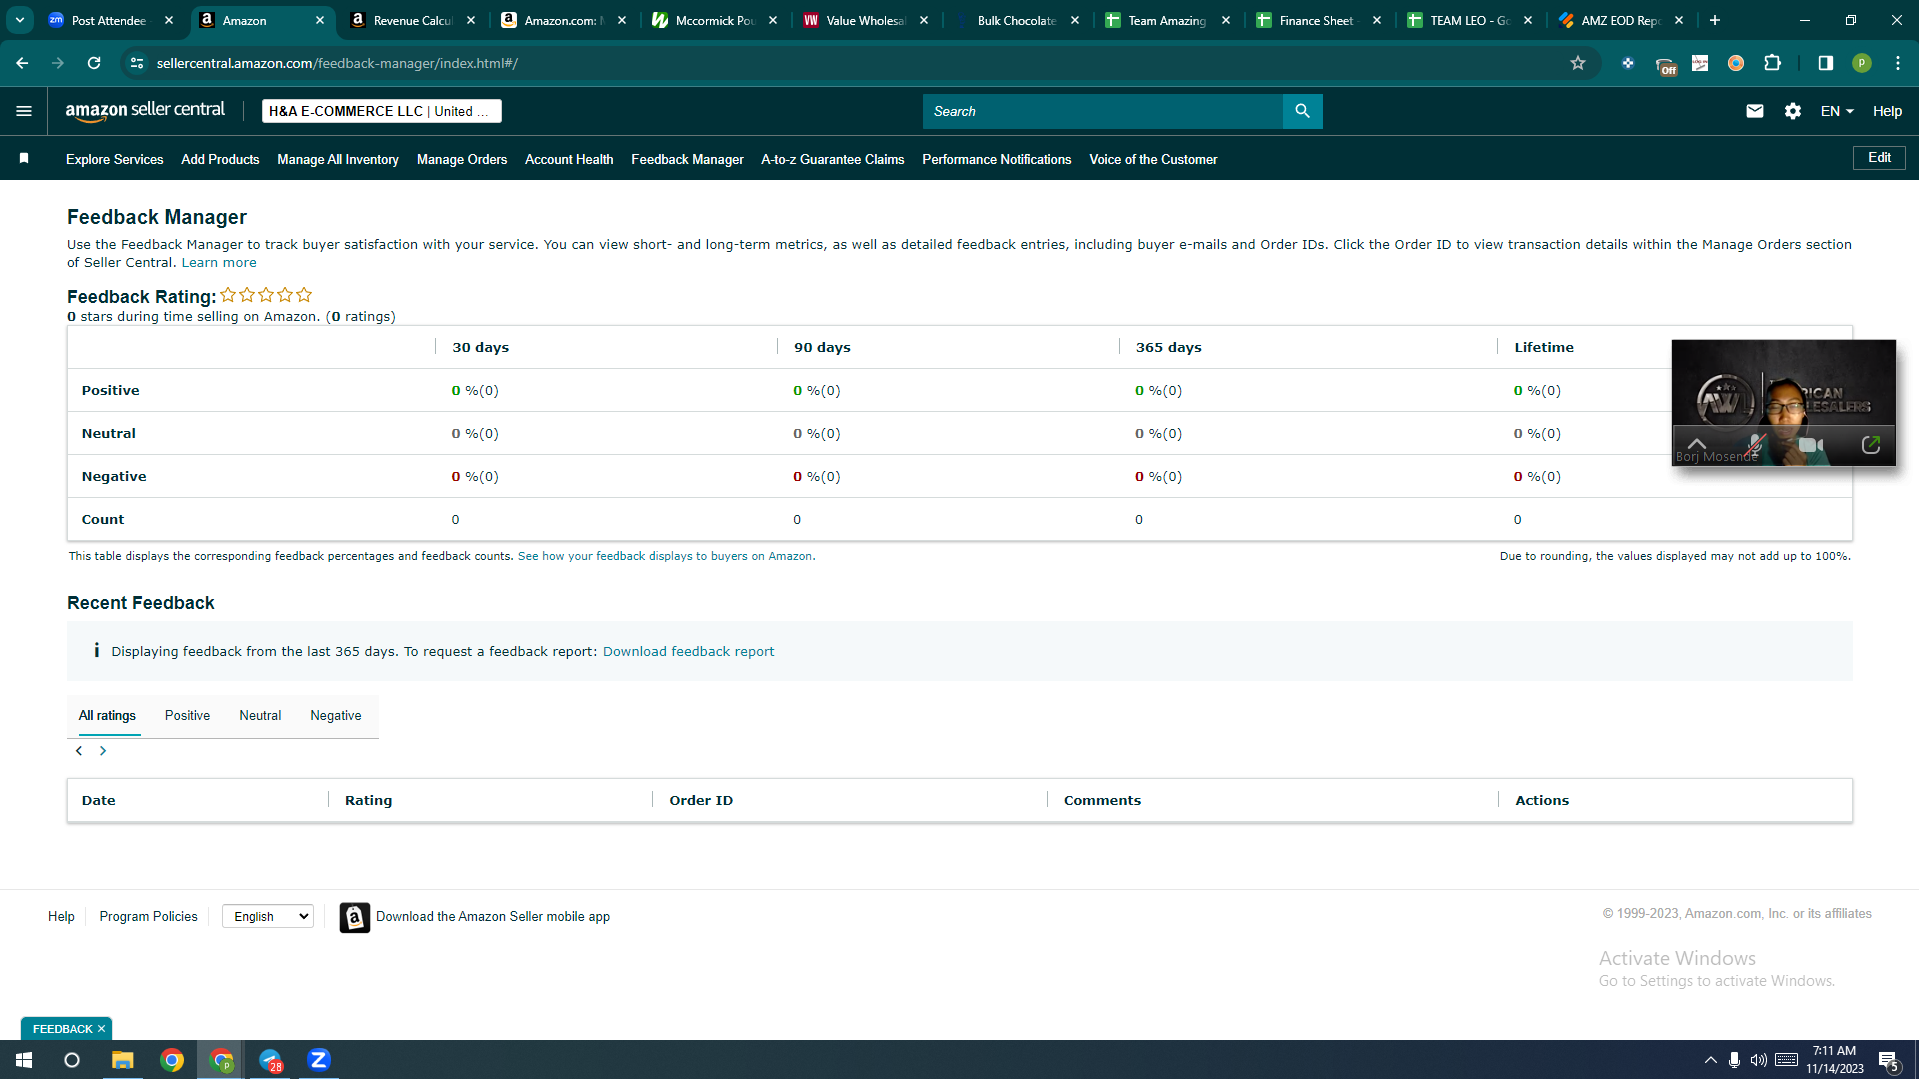The height and width of the screenshot is (1079, 1919).
Task: Close the Mccormick Pou browser tab
Action: [x=773, y=20]
